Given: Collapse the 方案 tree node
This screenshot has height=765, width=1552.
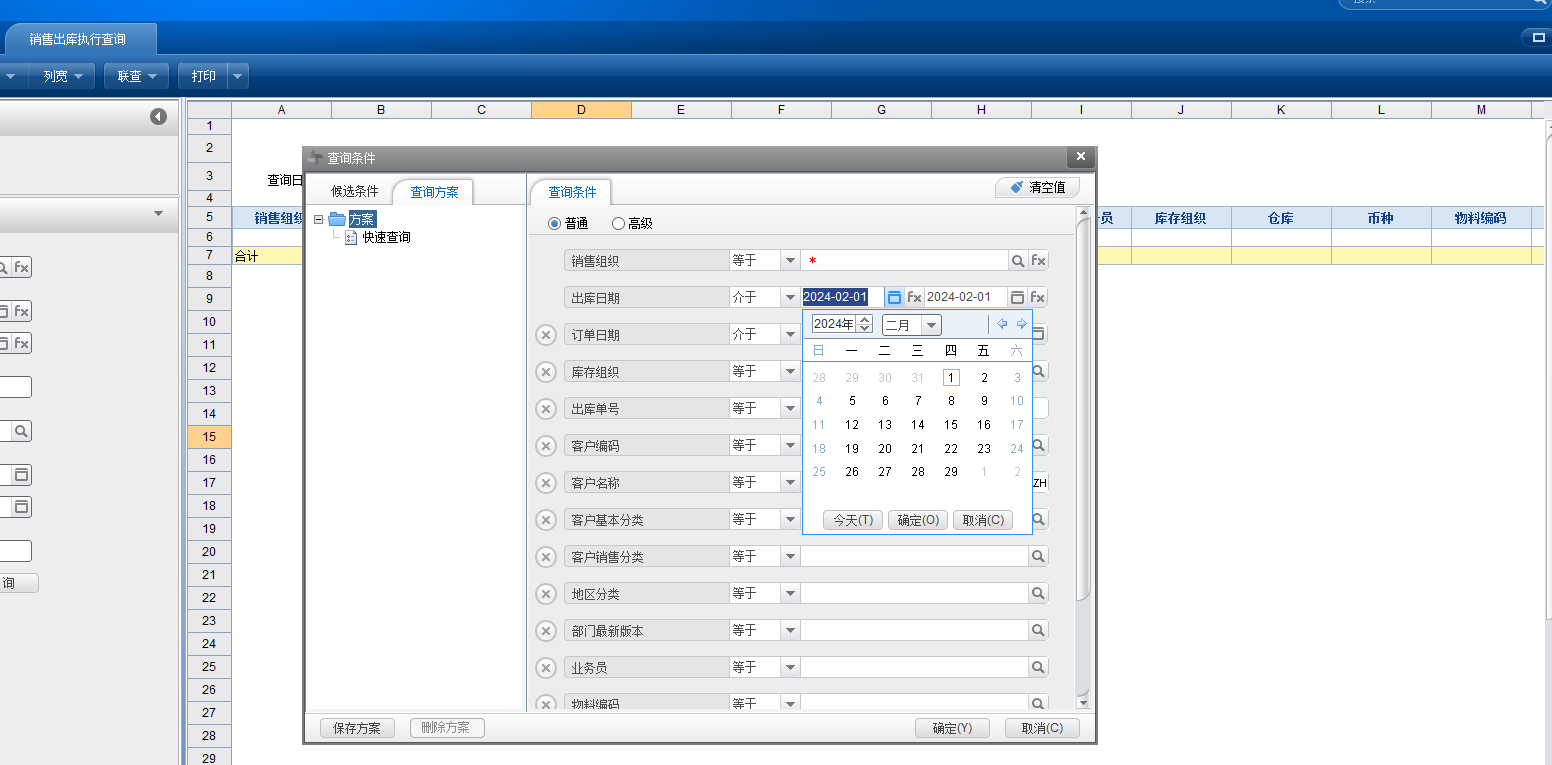Looking at the screenshot, I should [x=319, y=219].
